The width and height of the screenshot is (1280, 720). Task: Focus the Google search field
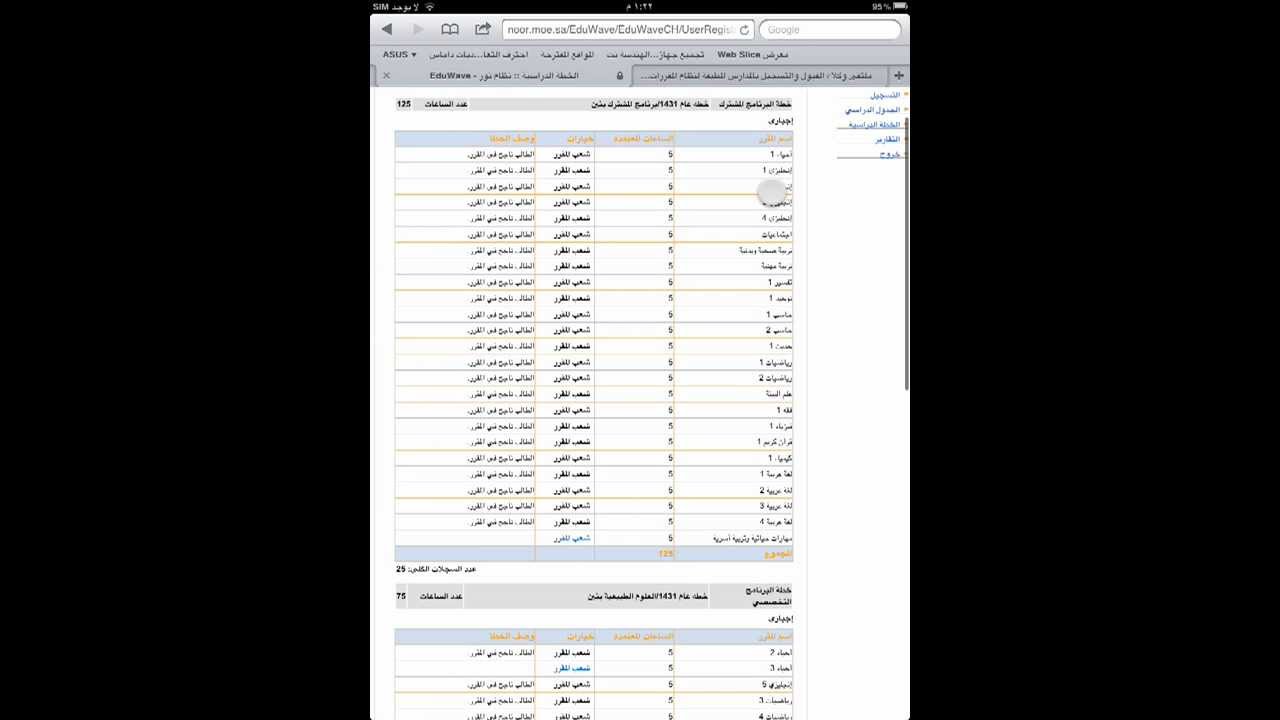coord(830,30)
